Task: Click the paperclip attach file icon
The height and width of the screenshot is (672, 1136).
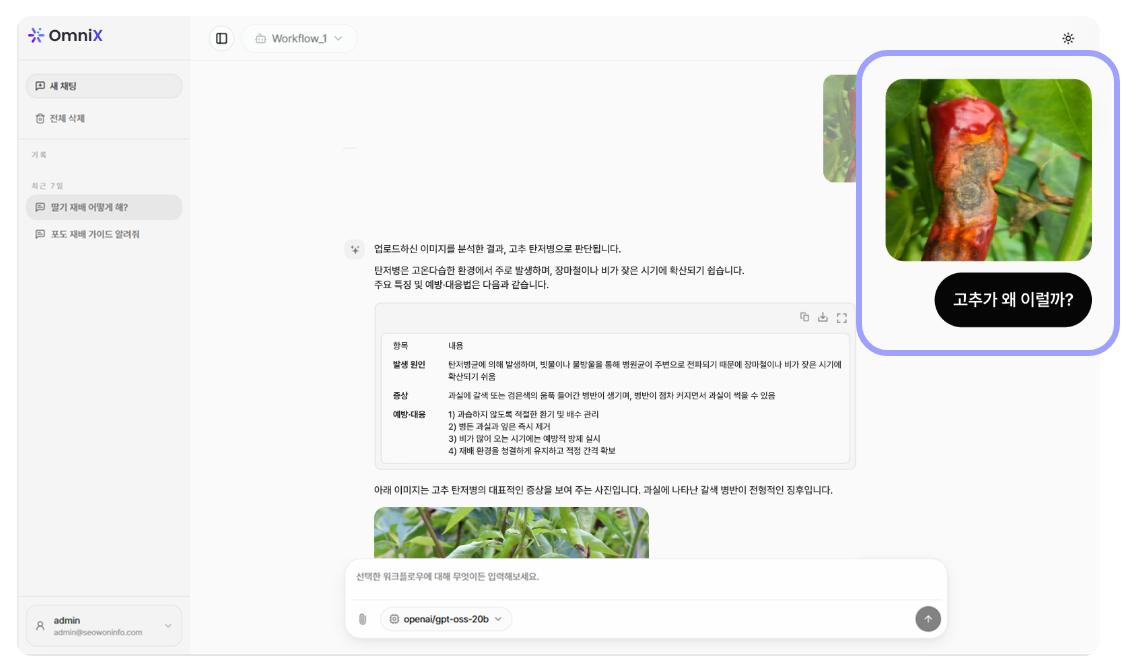Action: pos(363,619)
